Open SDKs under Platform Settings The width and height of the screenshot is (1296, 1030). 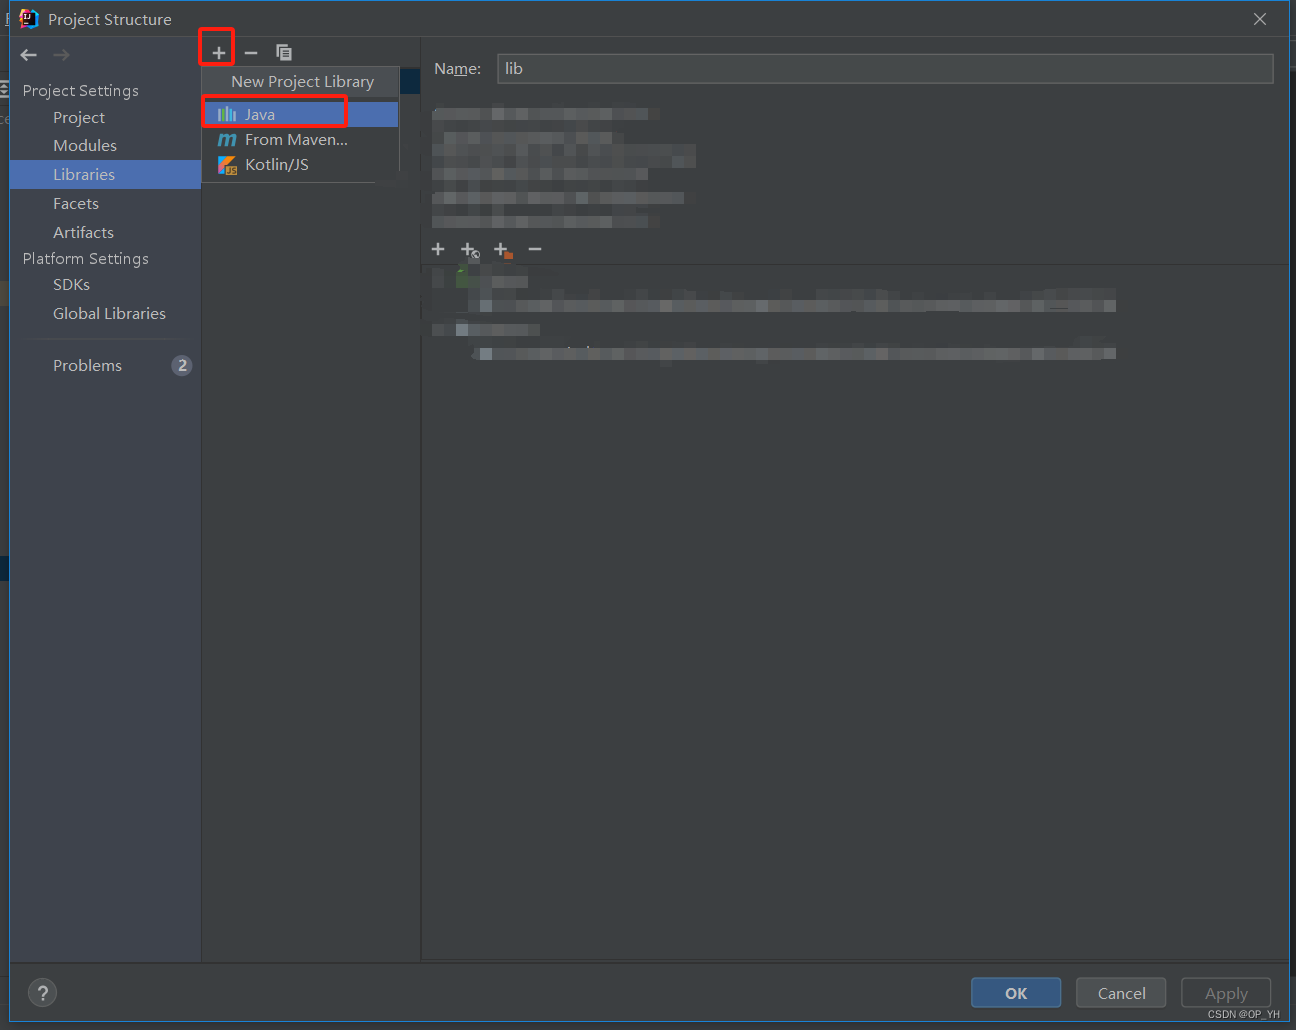point(71,284)
